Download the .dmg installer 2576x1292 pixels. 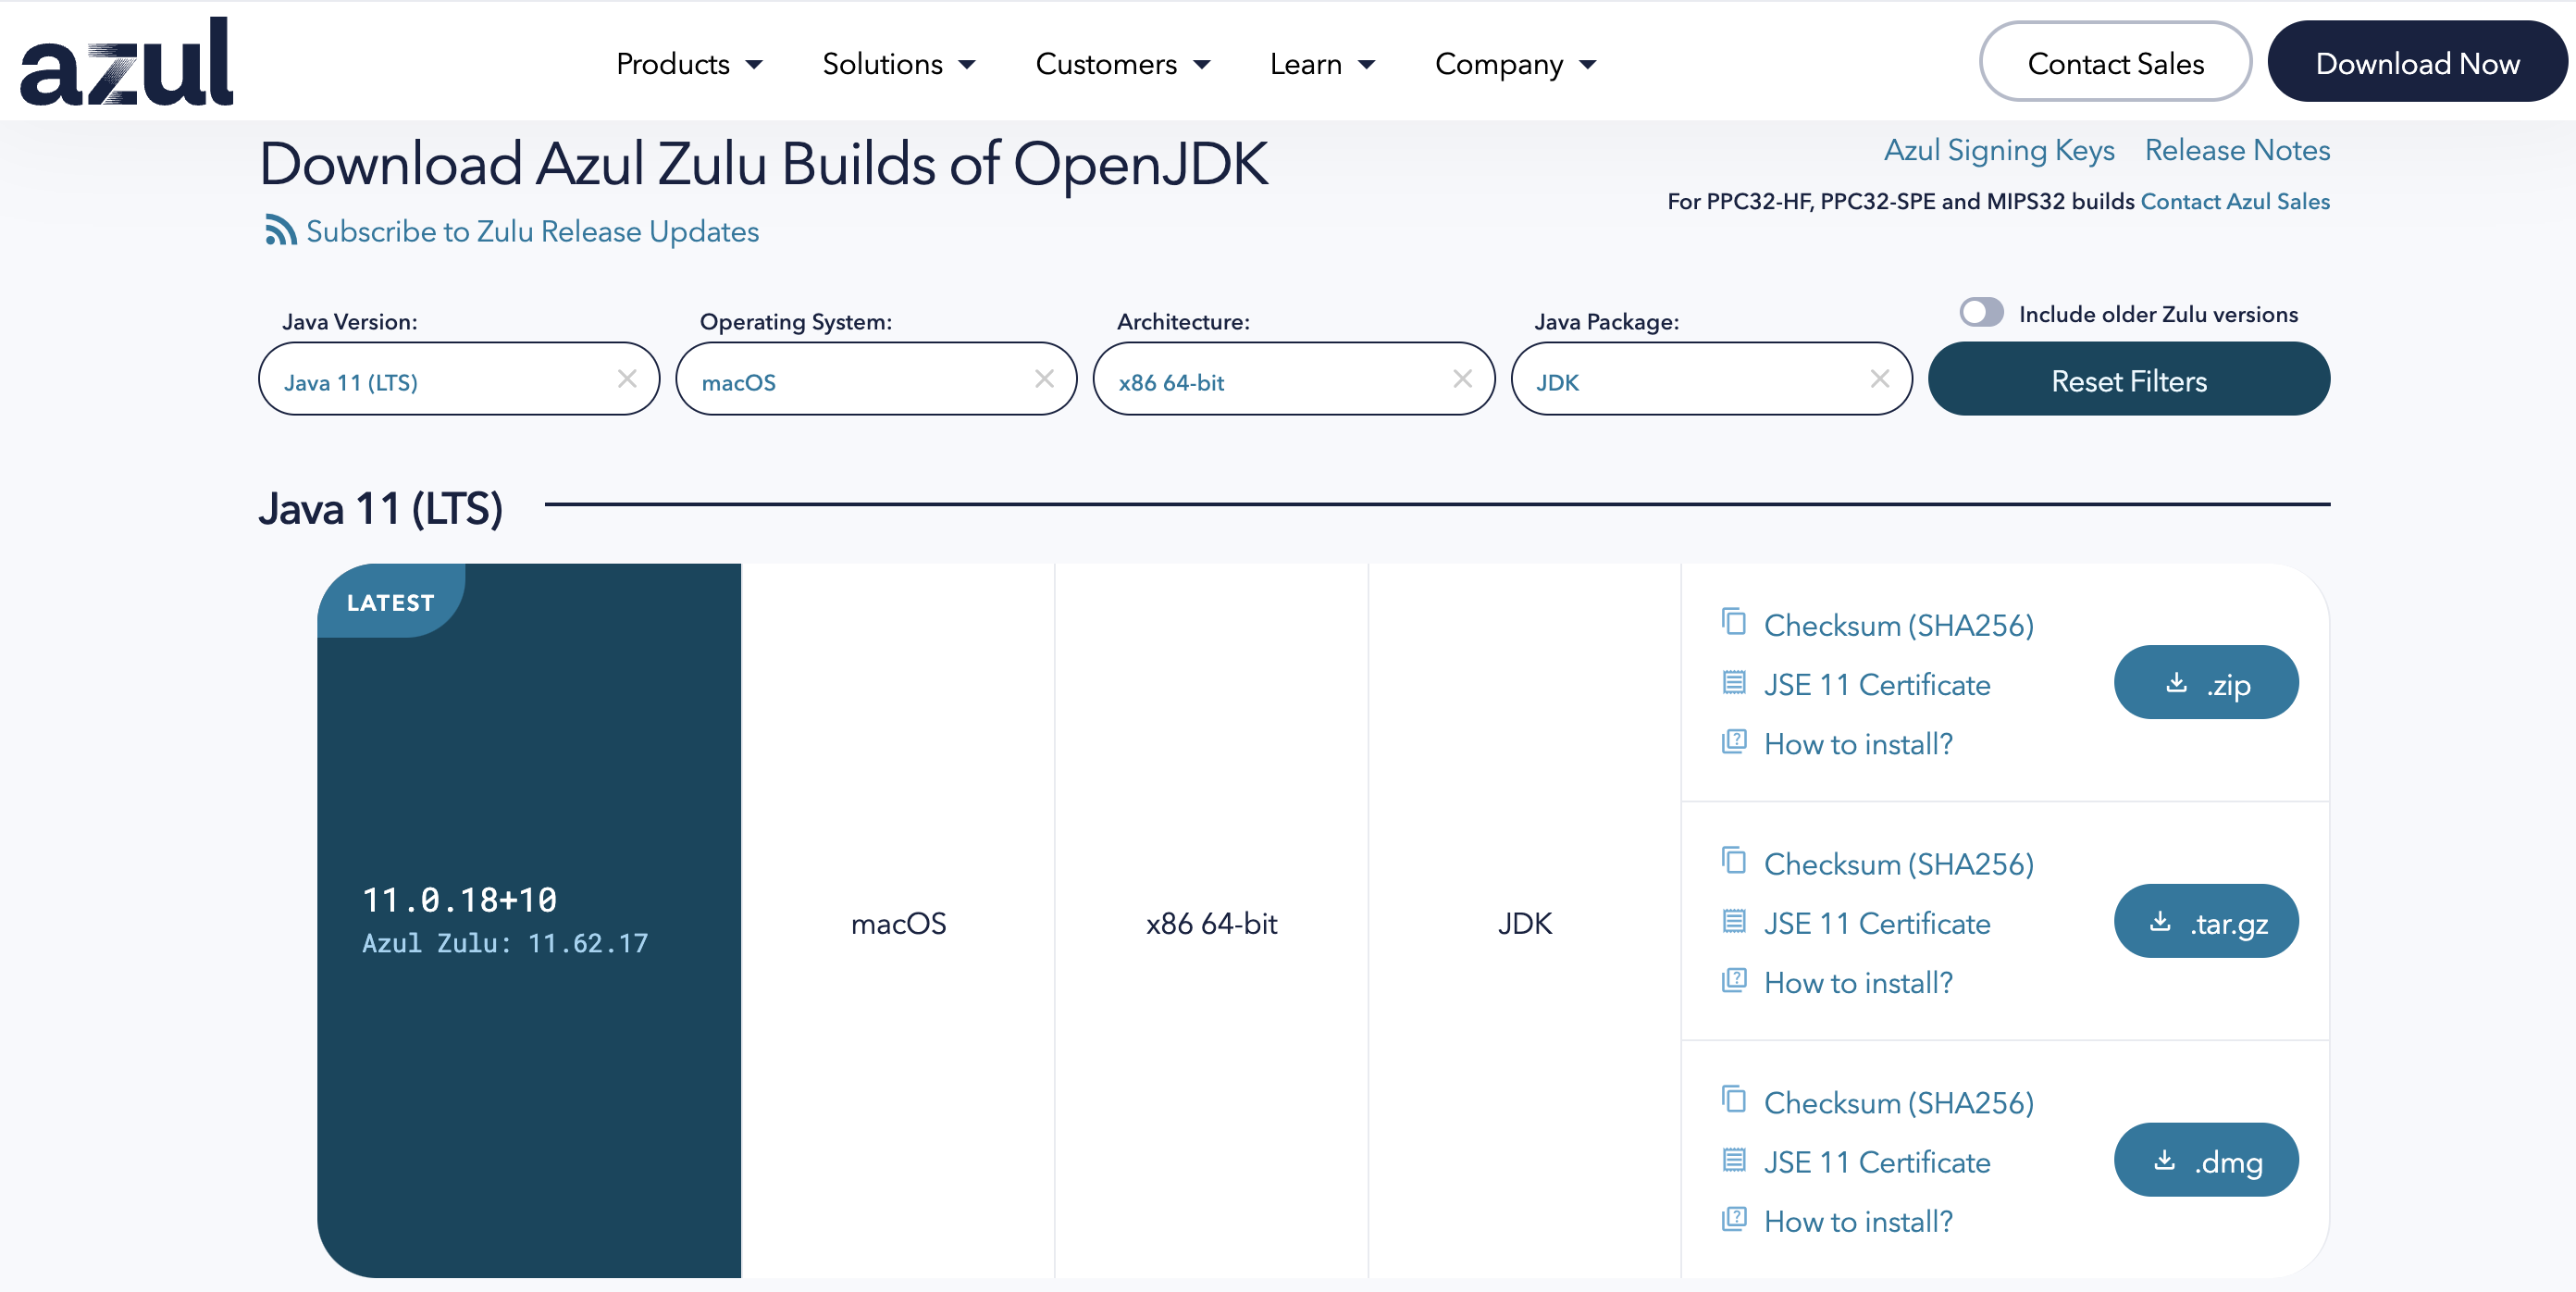[2205, 1160]
